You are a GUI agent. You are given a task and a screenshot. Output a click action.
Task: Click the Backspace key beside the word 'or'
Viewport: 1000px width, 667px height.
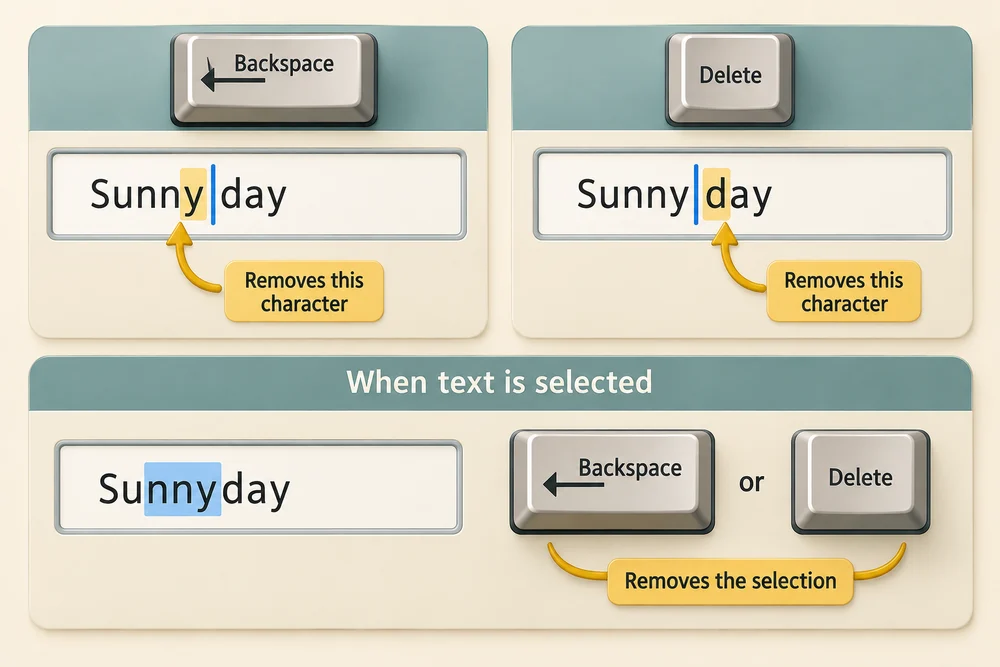612,481
